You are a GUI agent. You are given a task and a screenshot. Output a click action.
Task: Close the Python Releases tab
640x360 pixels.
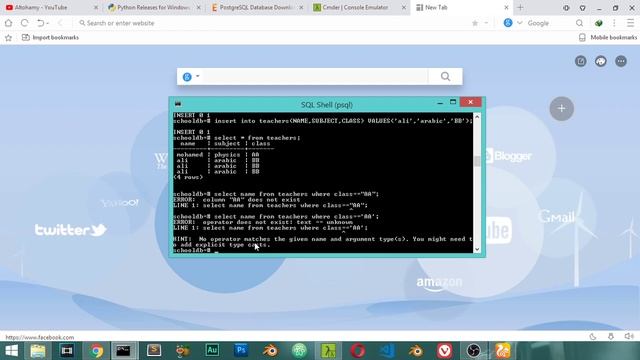coord(198,7)
